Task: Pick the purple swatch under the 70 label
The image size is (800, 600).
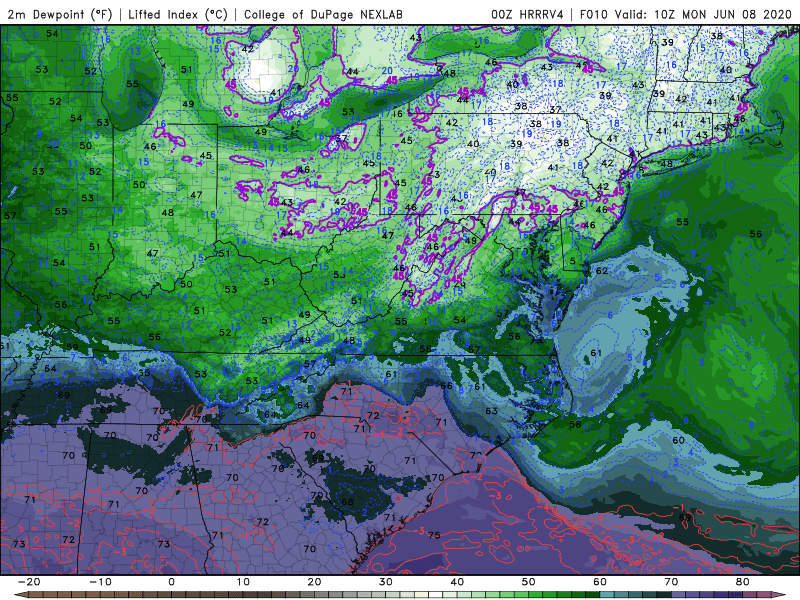Action: [678, 594]
